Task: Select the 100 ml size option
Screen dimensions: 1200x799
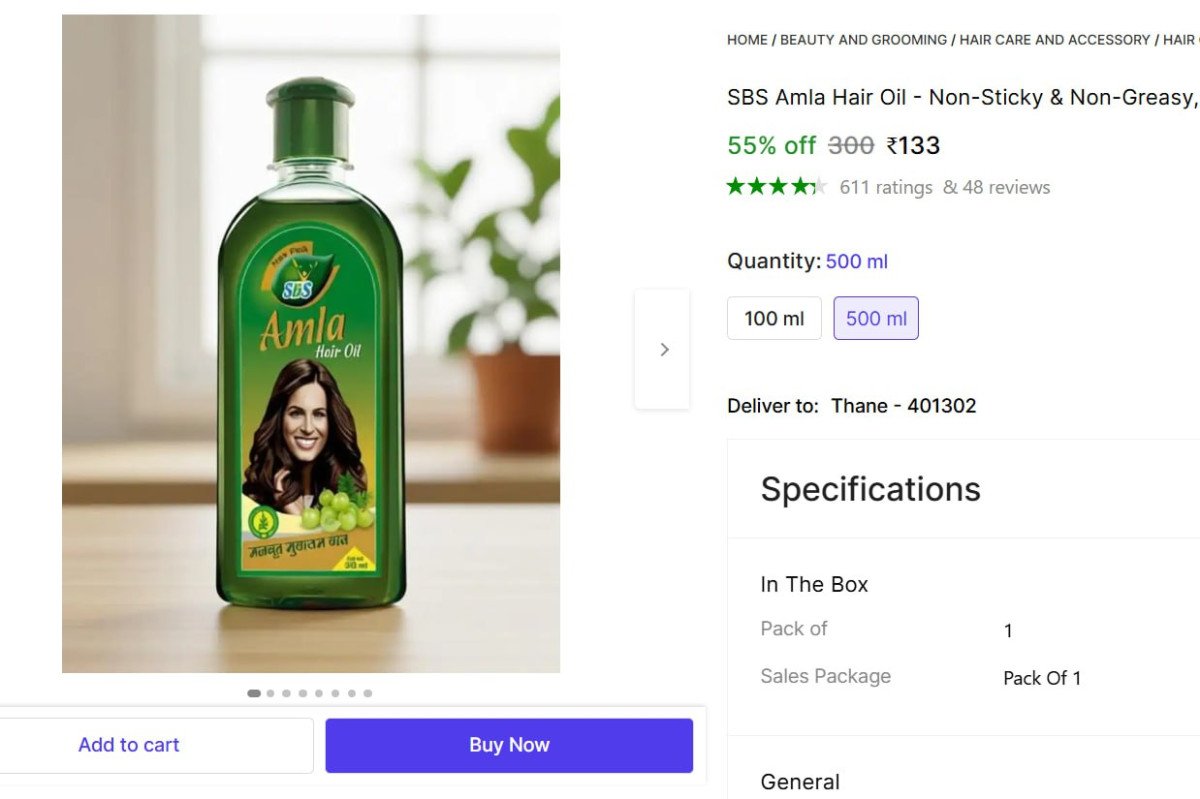Action: 774,318
